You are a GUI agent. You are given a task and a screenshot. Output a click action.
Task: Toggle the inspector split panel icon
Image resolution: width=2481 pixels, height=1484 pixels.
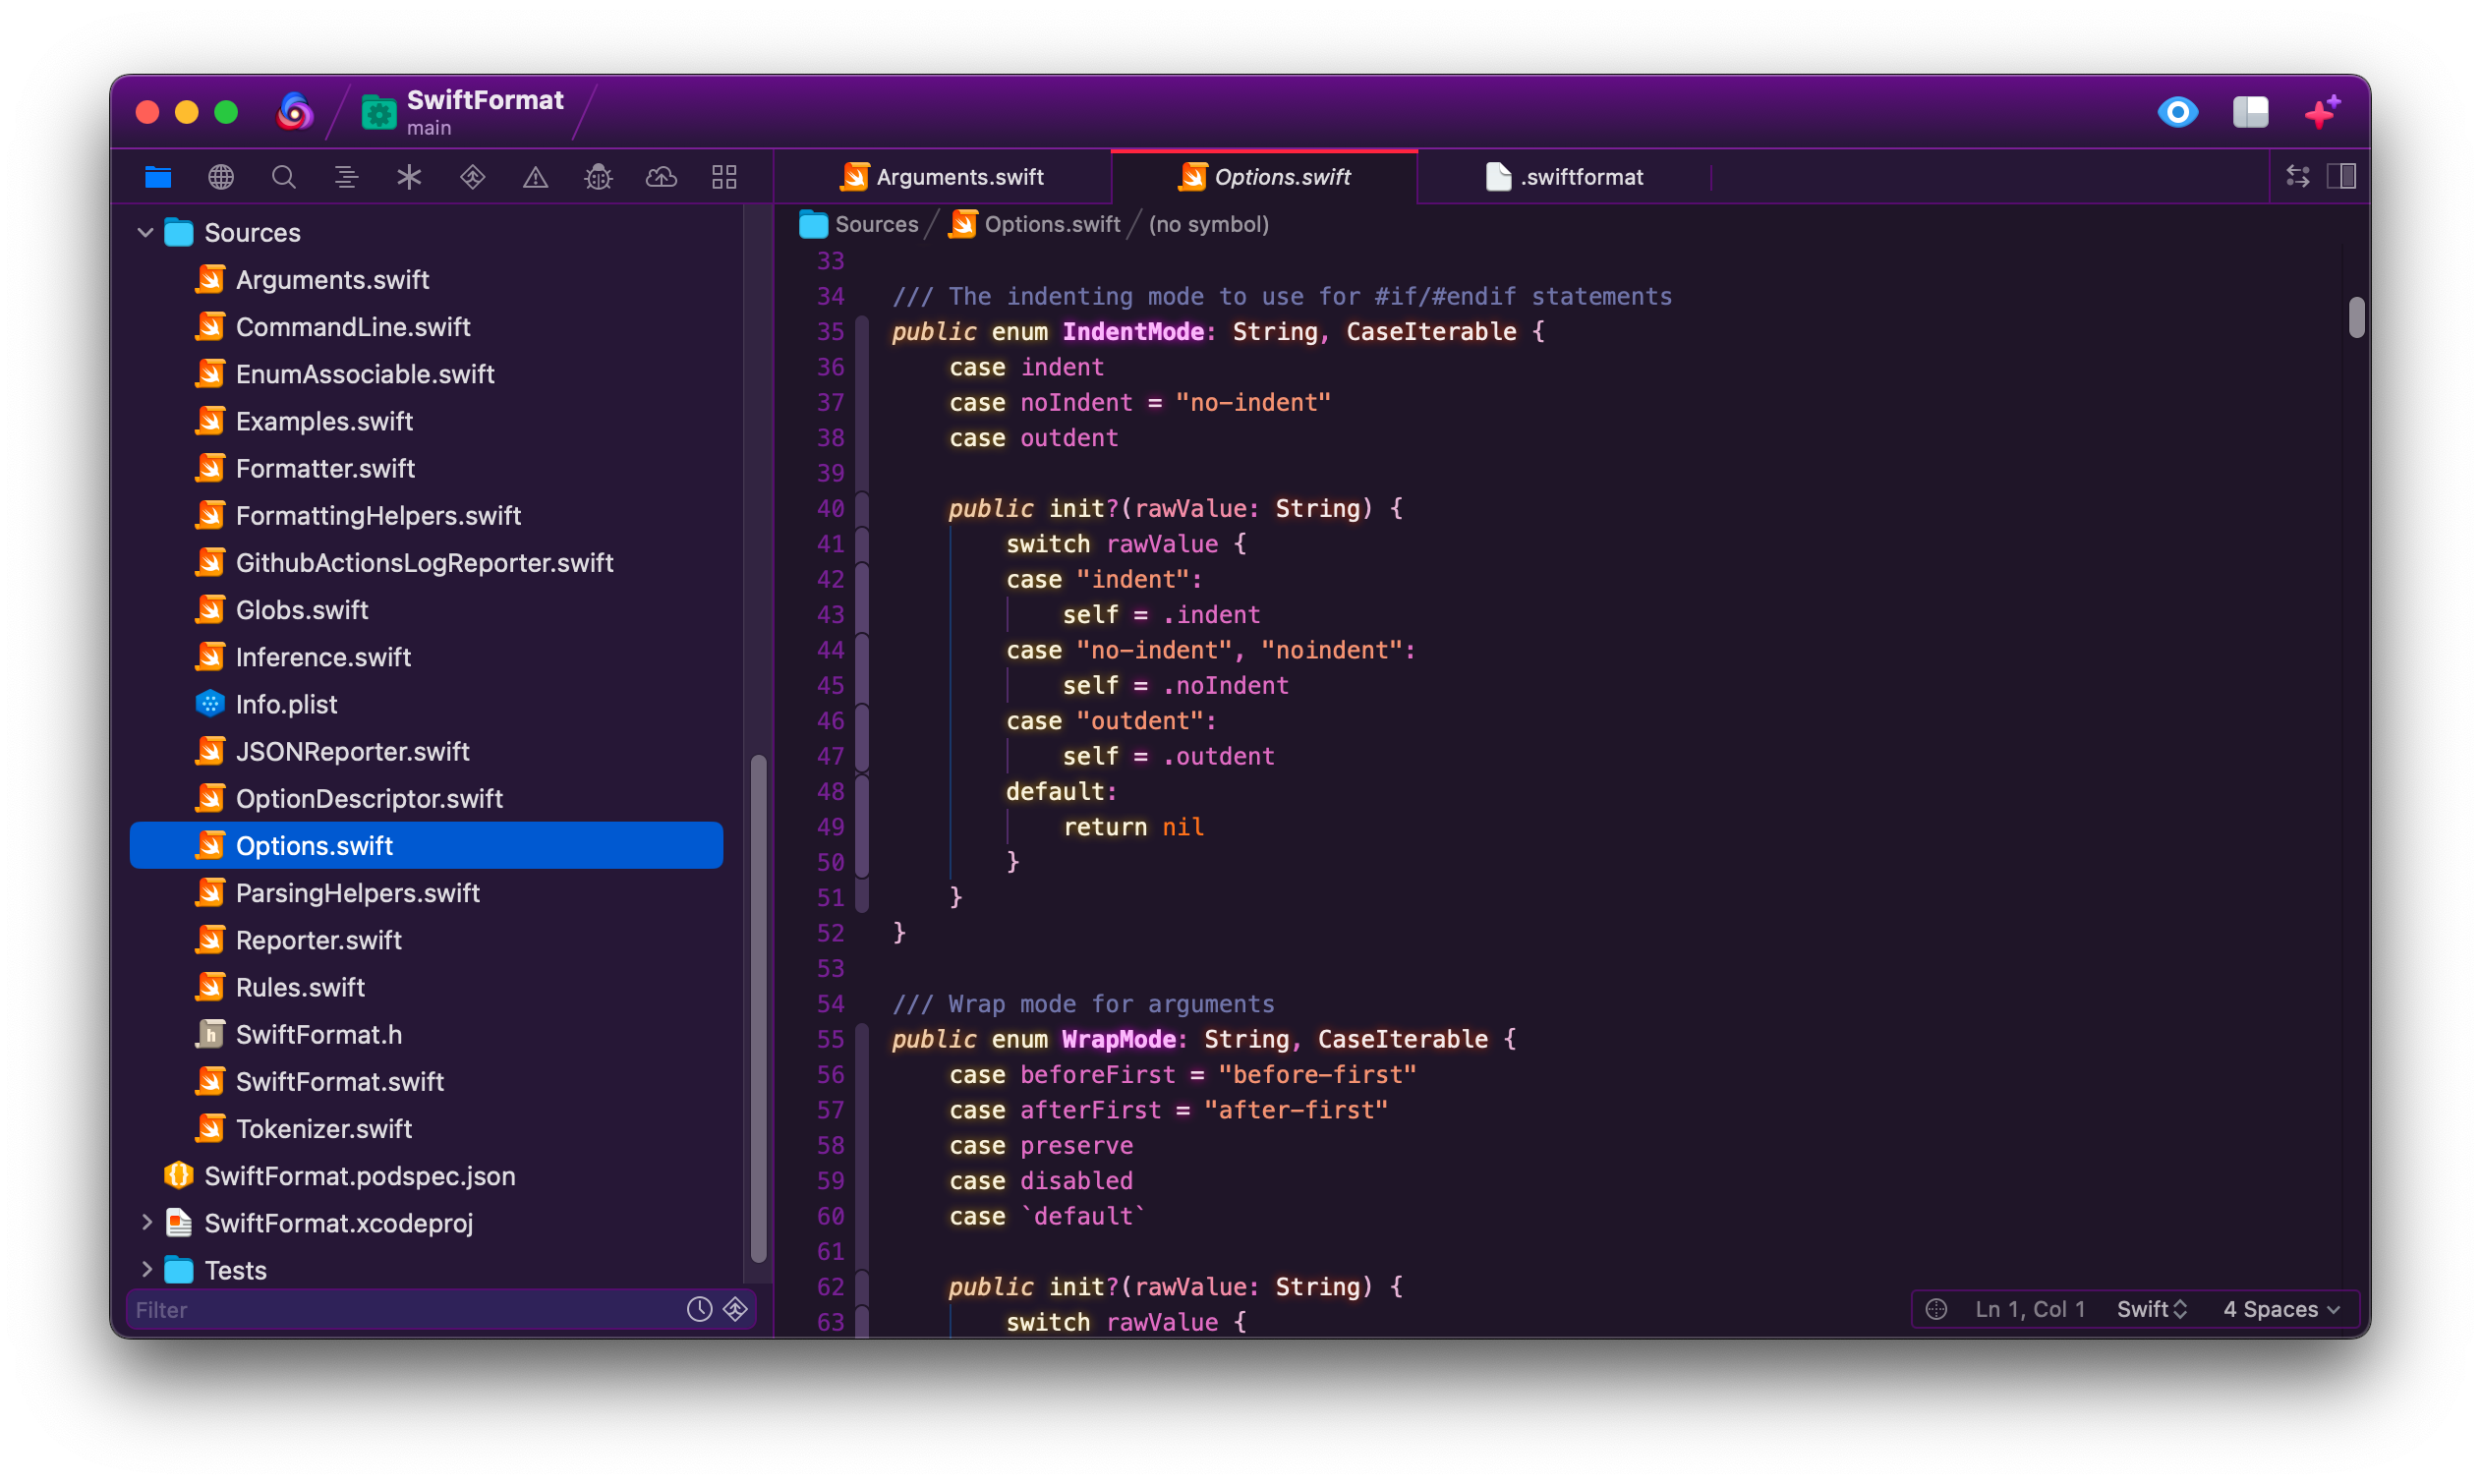pyautogui.click(x=2341, y=177)
